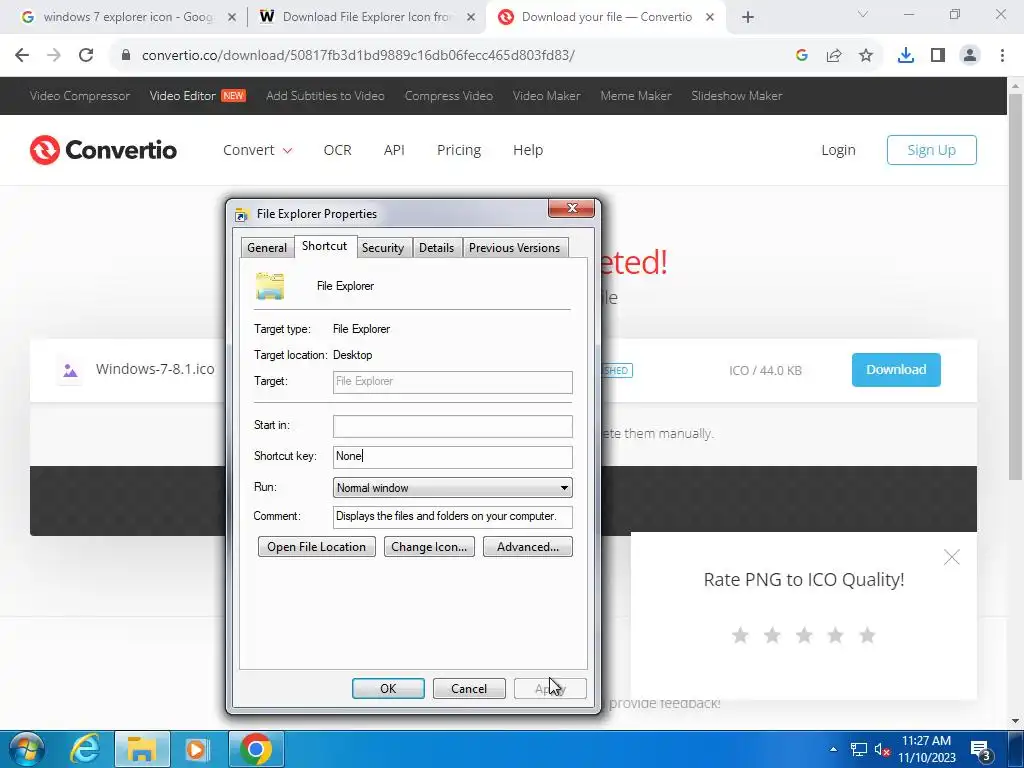The height and width of the screenshot is (768, 1024).
Task: Open Add Subtitles to Video link
Action: (325, 96)
